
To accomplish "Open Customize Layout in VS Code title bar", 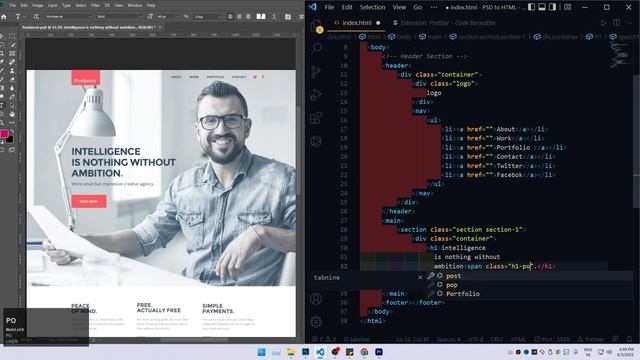I will click(x=568, y=7).
